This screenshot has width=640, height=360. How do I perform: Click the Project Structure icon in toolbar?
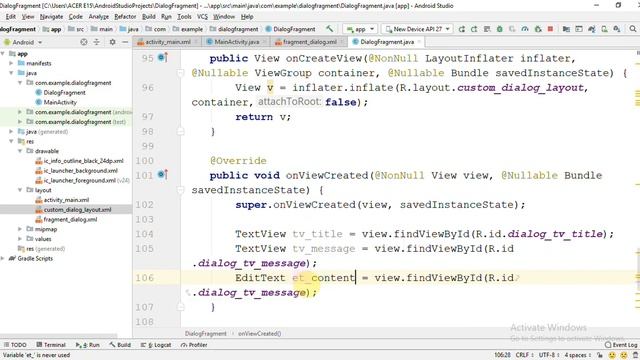566,29
